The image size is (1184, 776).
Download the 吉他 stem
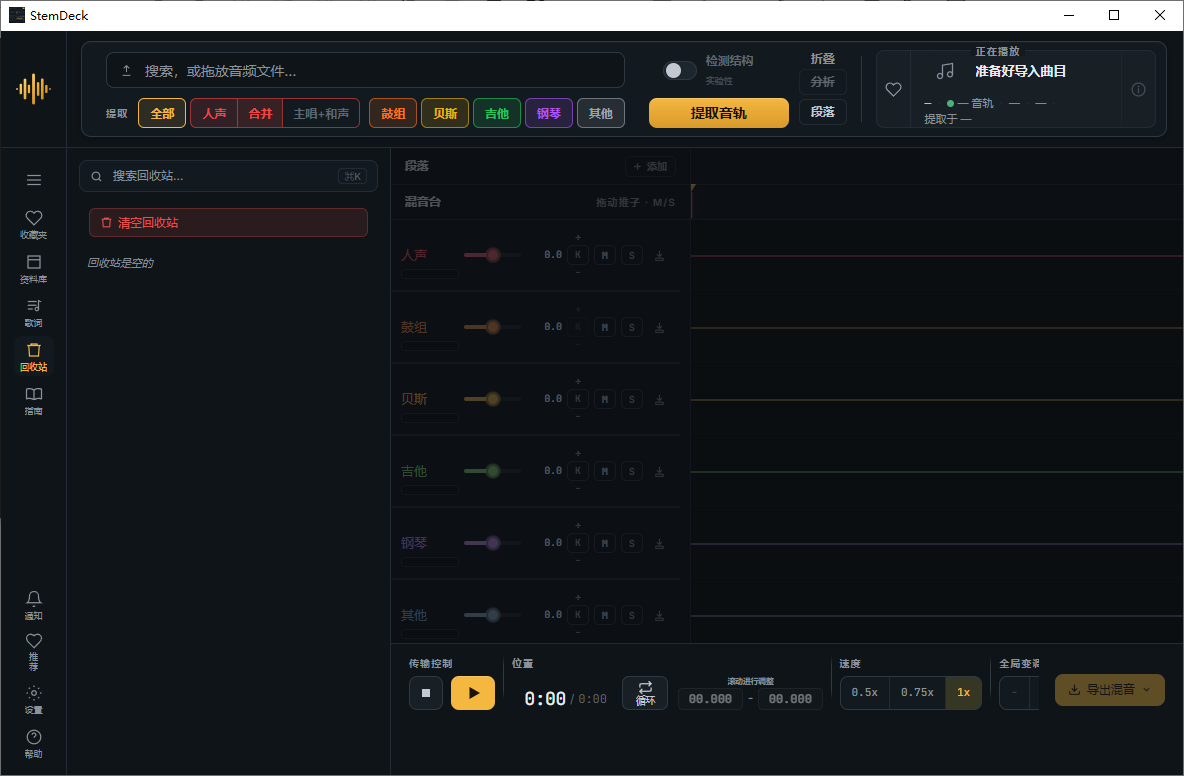pyautogui.click(x=659, y=472)
